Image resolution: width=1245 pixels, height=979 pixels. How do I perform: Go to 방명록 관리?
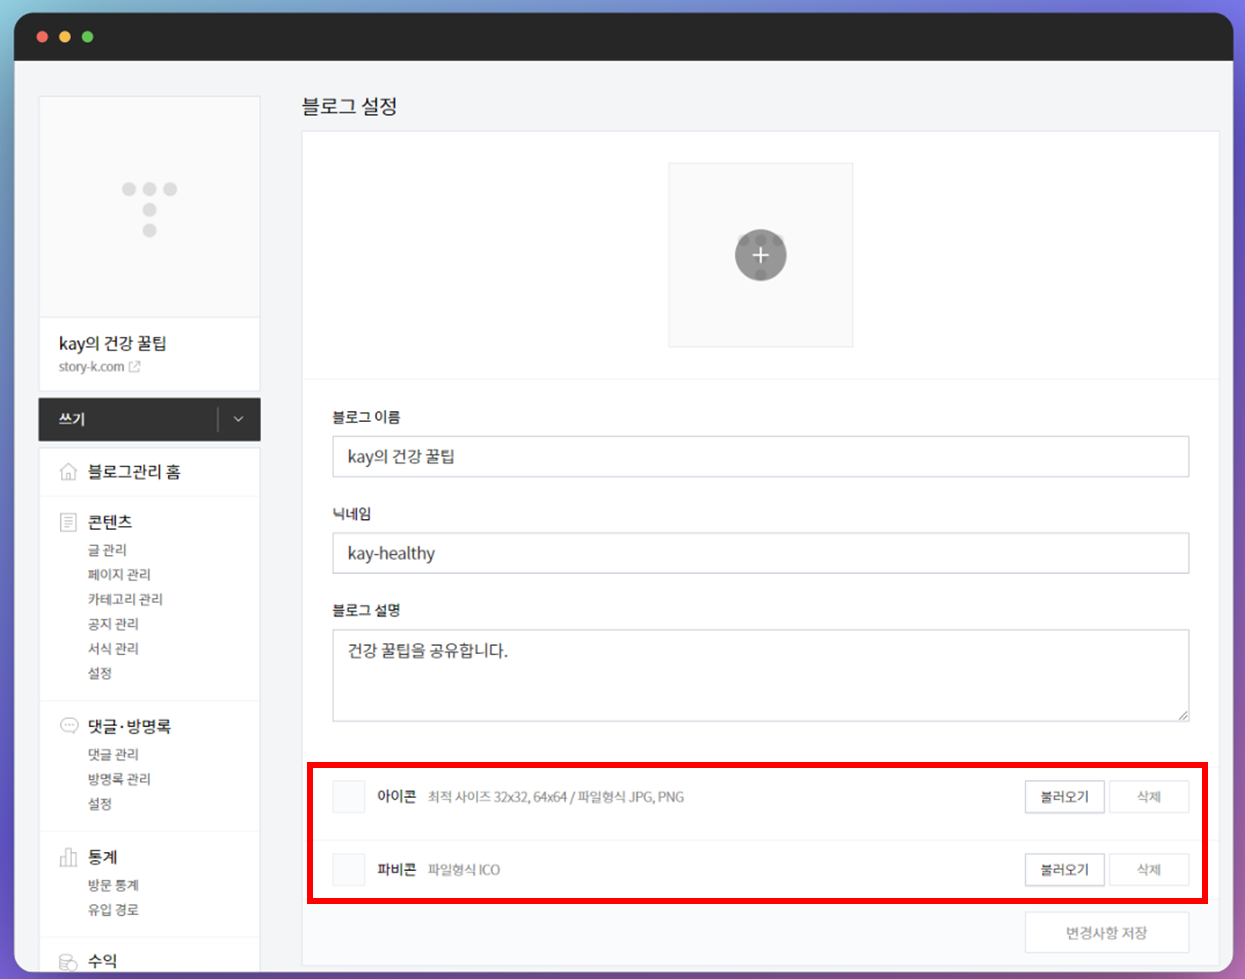point(119,779)
